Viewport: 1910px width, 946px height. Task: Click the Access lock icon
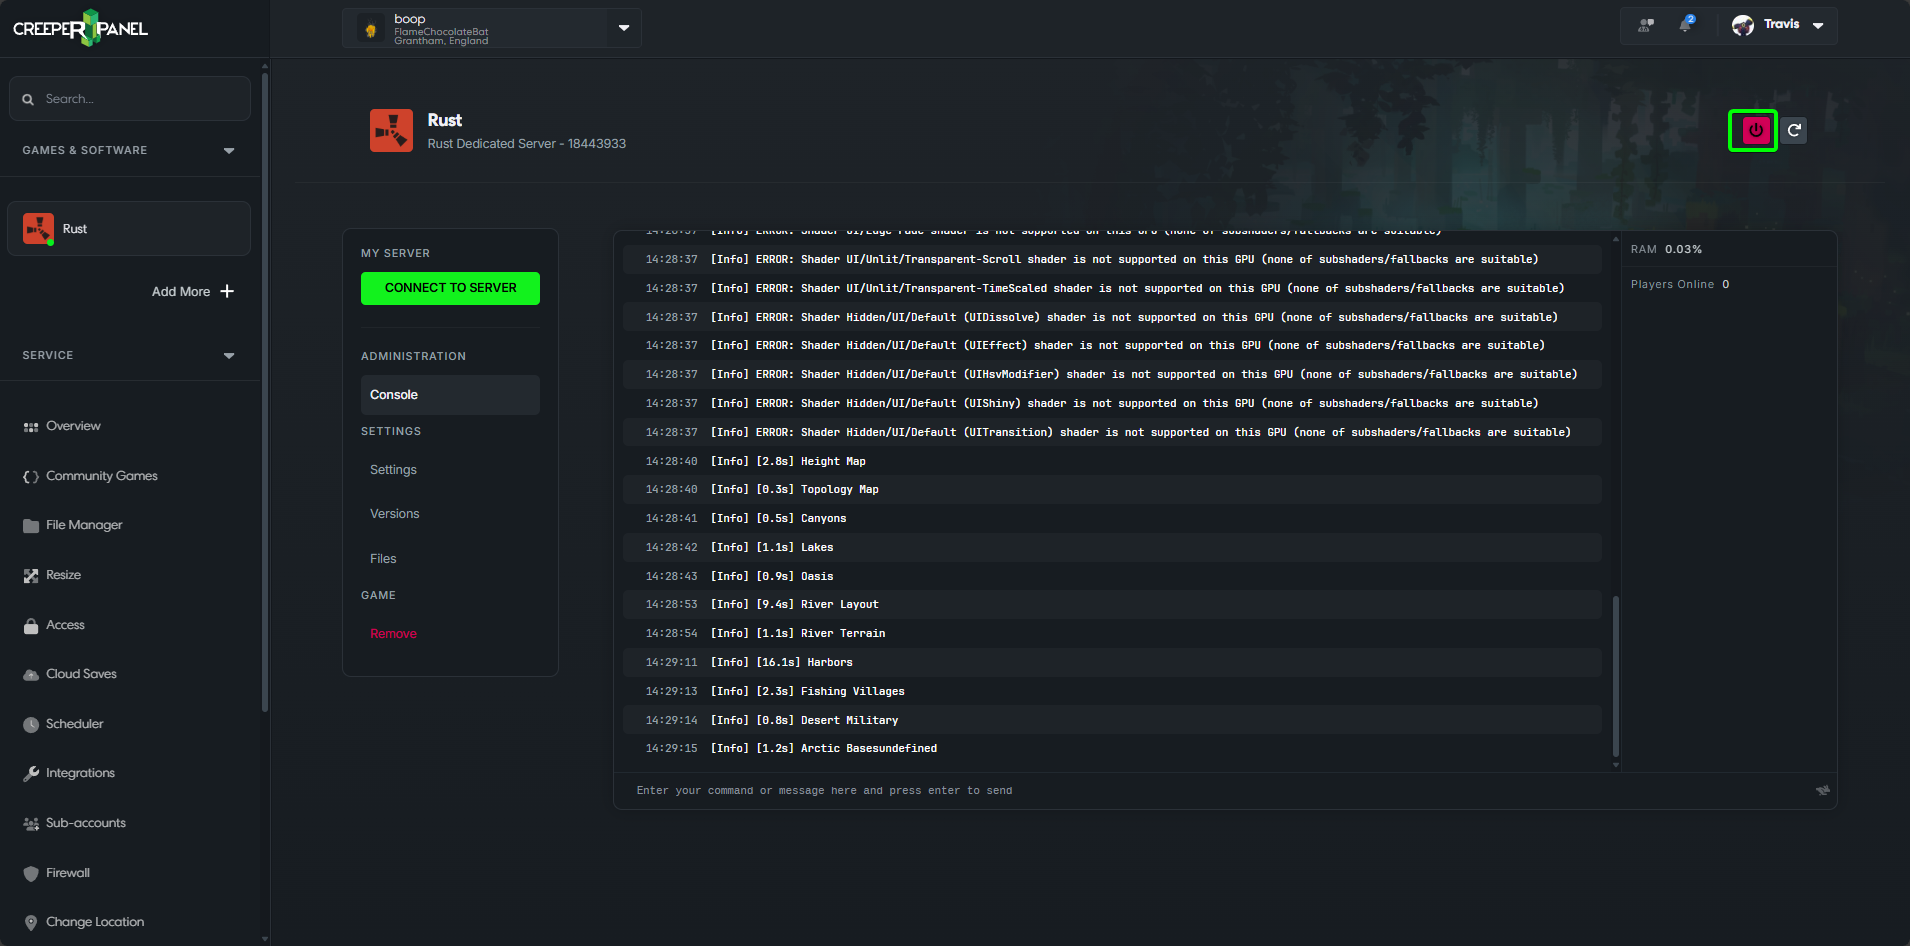click(x=31, y=626)
